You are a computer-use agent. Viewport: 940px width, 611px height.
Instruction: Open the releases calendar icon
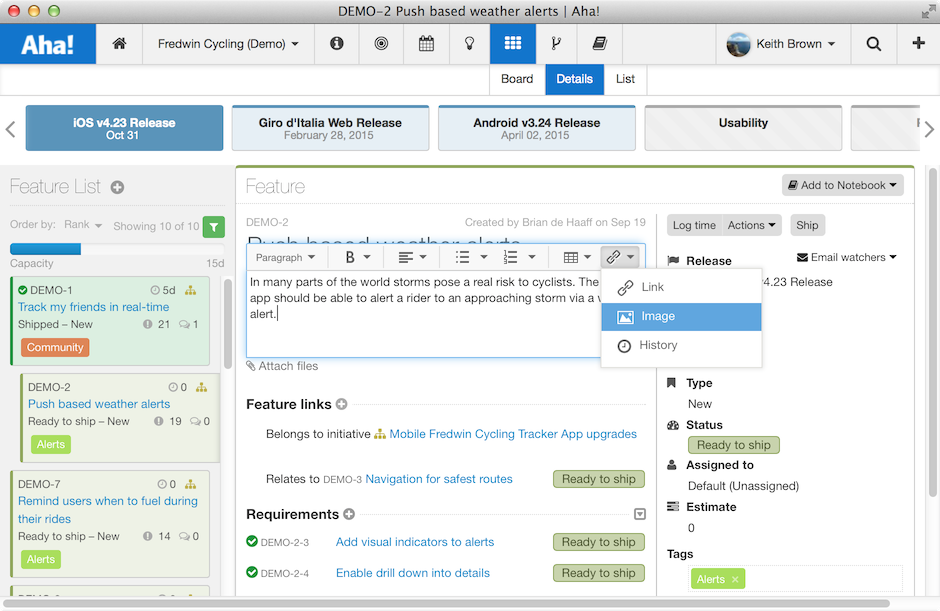[x=426, y=43]
